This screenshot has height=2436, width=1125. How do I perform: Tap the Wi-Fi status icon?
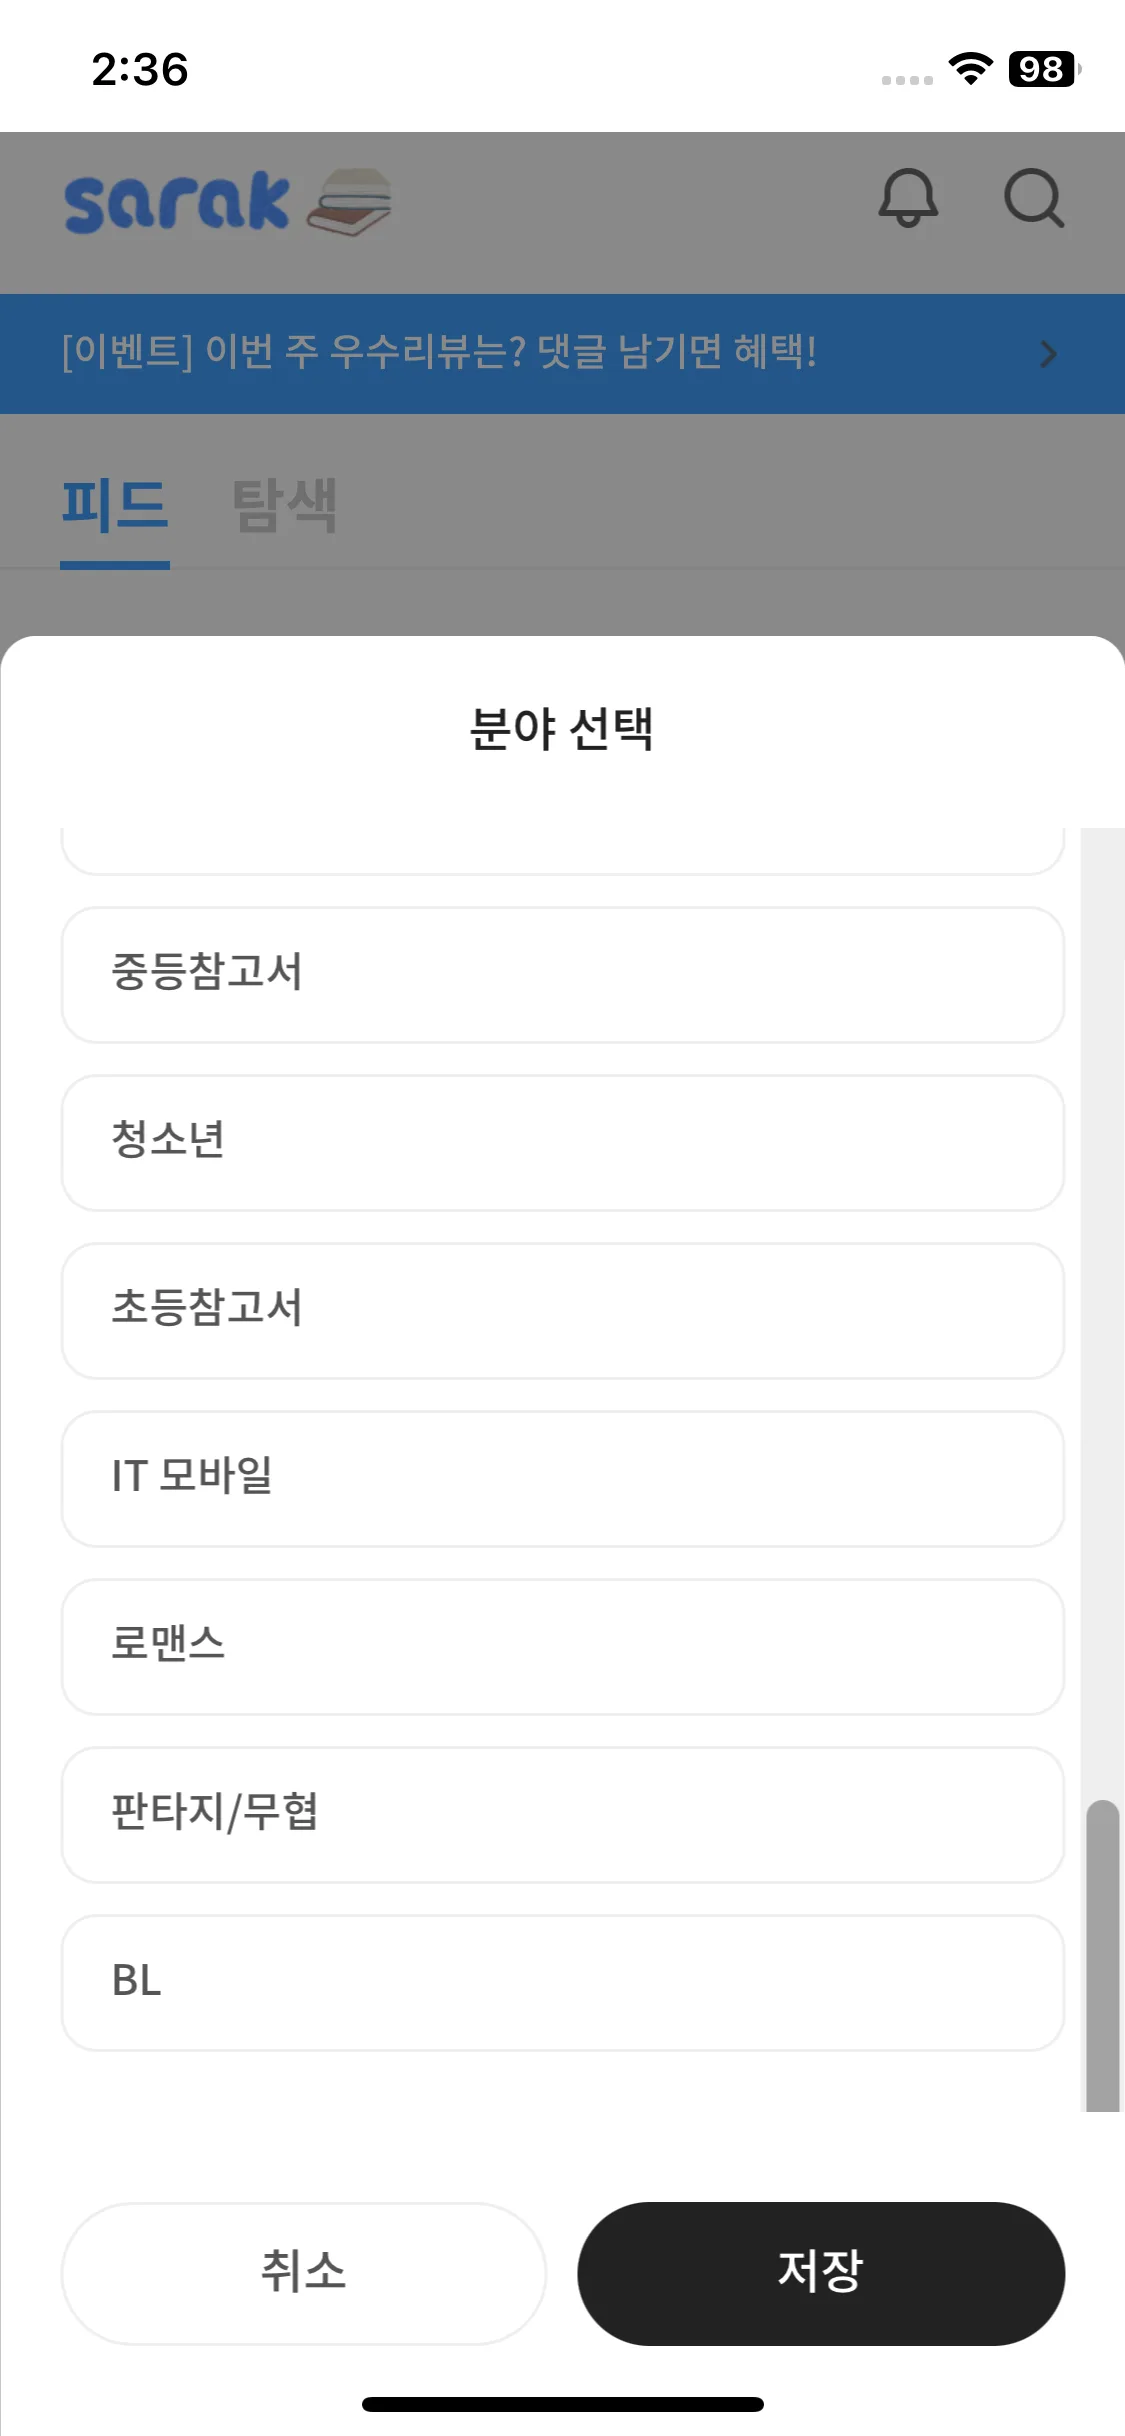click(x=969, y=69)
